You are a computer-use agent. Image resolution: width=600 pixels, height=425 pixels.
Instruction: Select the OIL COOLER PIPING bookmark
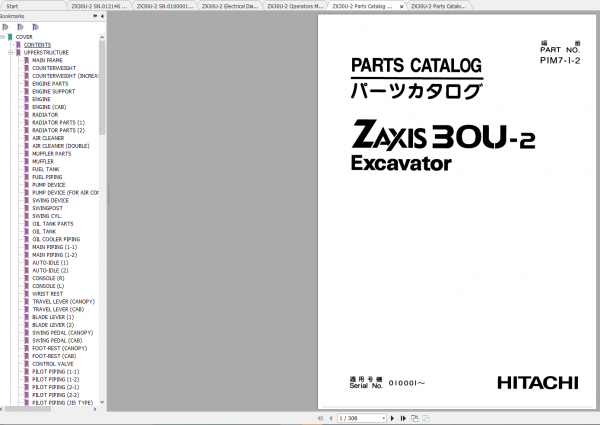click(x=56, y=239)
